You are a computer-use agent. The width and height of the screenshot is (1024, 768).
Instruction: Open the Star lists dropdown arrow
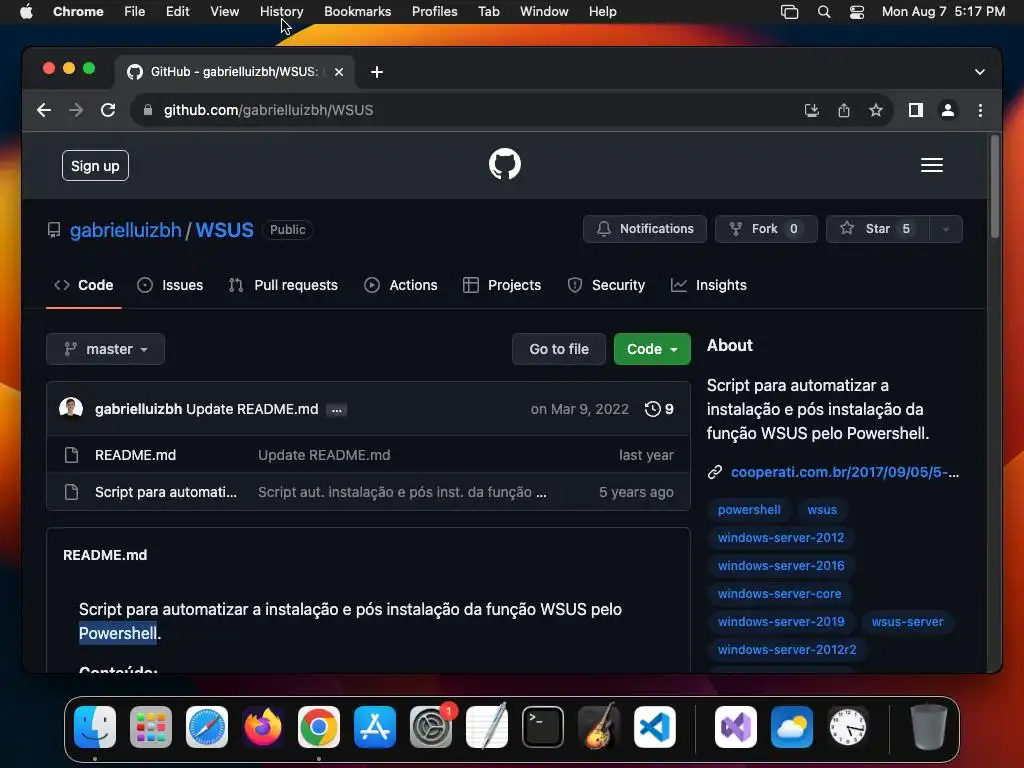(946, 229)
